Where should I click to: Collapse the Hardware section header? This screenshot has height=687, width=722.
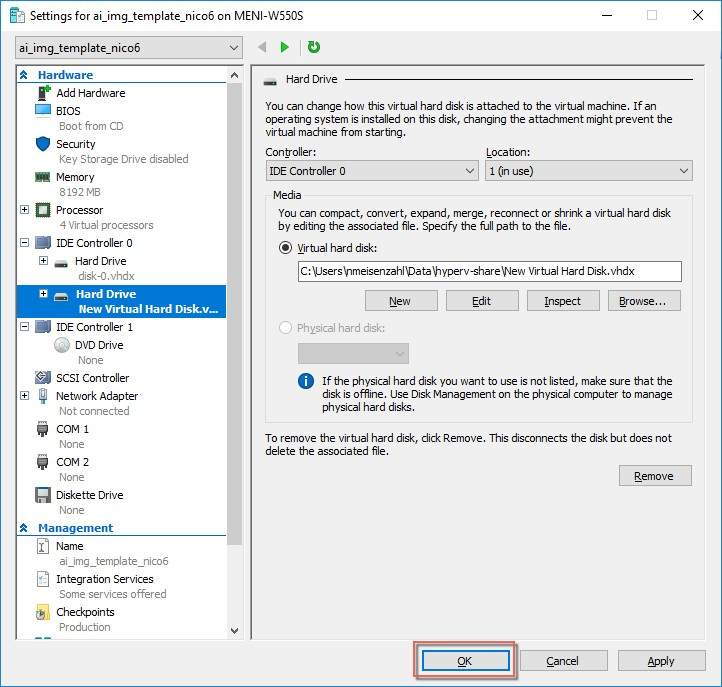[x=24, y=75]
